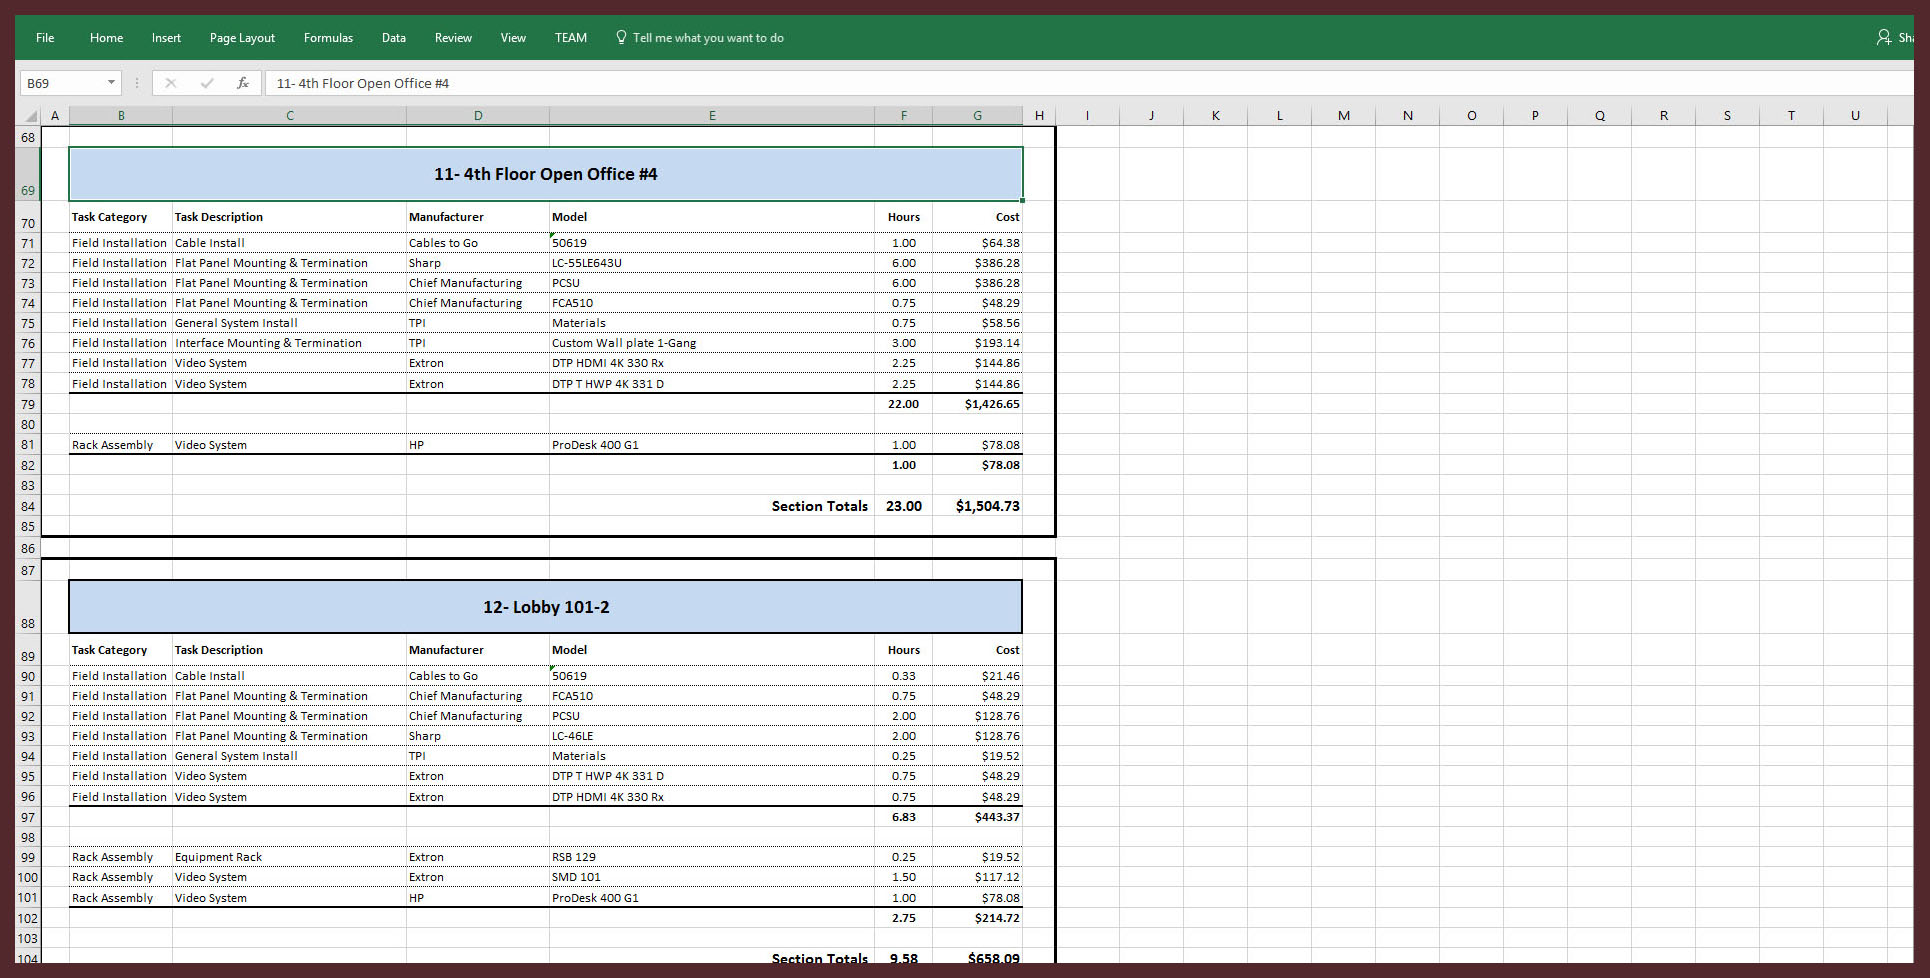Click the 'RSB 129' model cell

(712, 857)
